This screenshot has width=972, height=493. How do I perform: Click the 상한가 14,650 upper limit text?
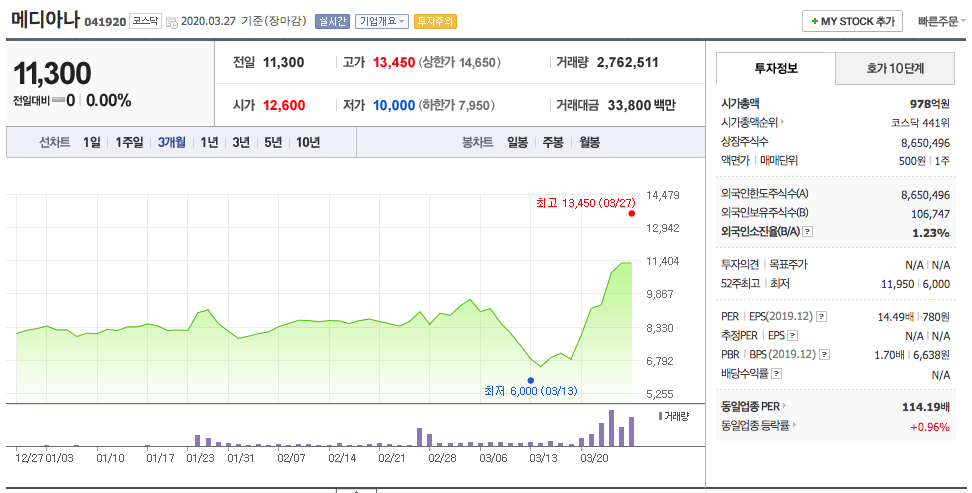[x=460, y=63]
